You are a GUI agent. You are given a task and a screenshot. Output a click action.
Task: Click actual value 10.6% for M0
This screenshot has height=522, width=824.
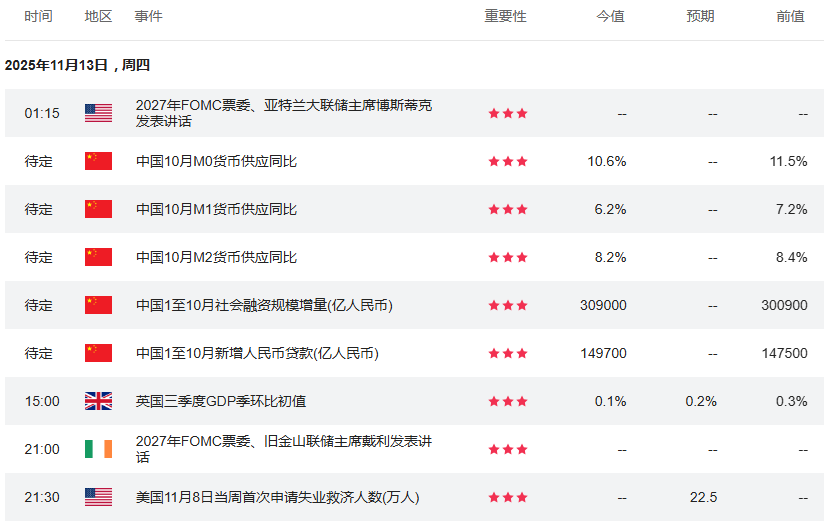click(x=606, y=161)
